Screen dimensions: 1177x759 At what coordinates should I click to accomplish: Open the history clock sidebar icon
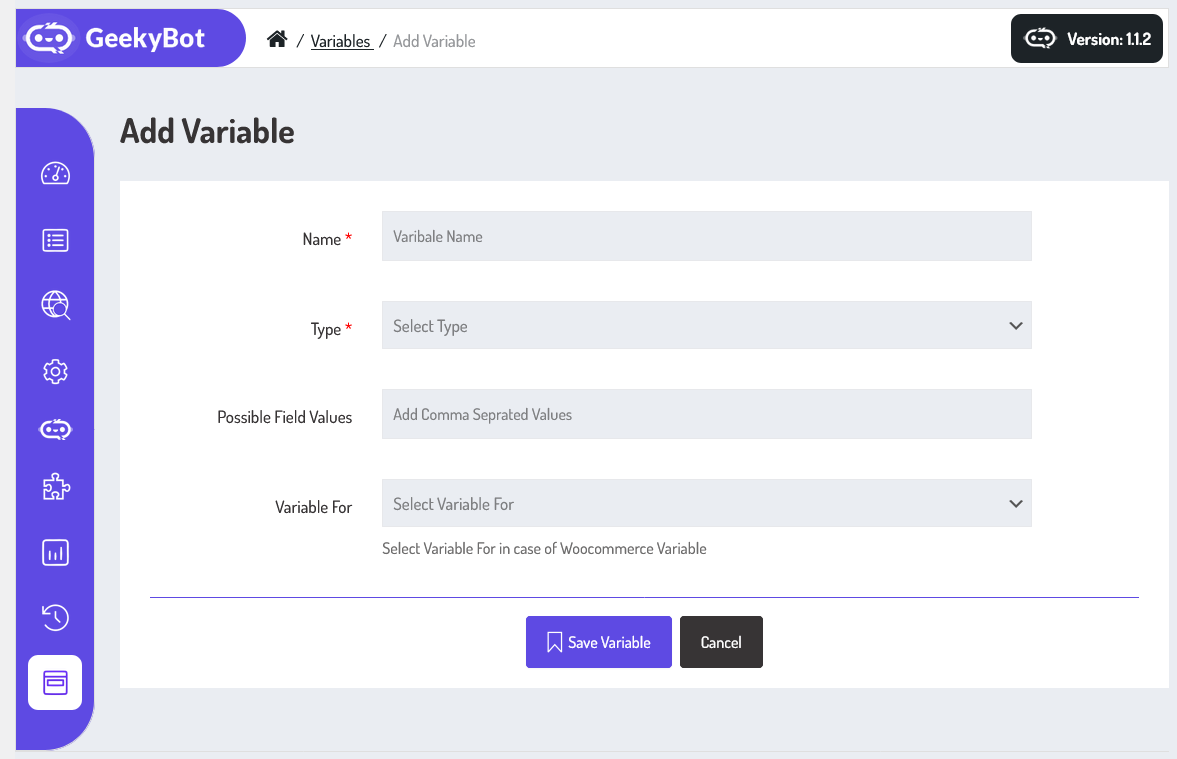55,617
